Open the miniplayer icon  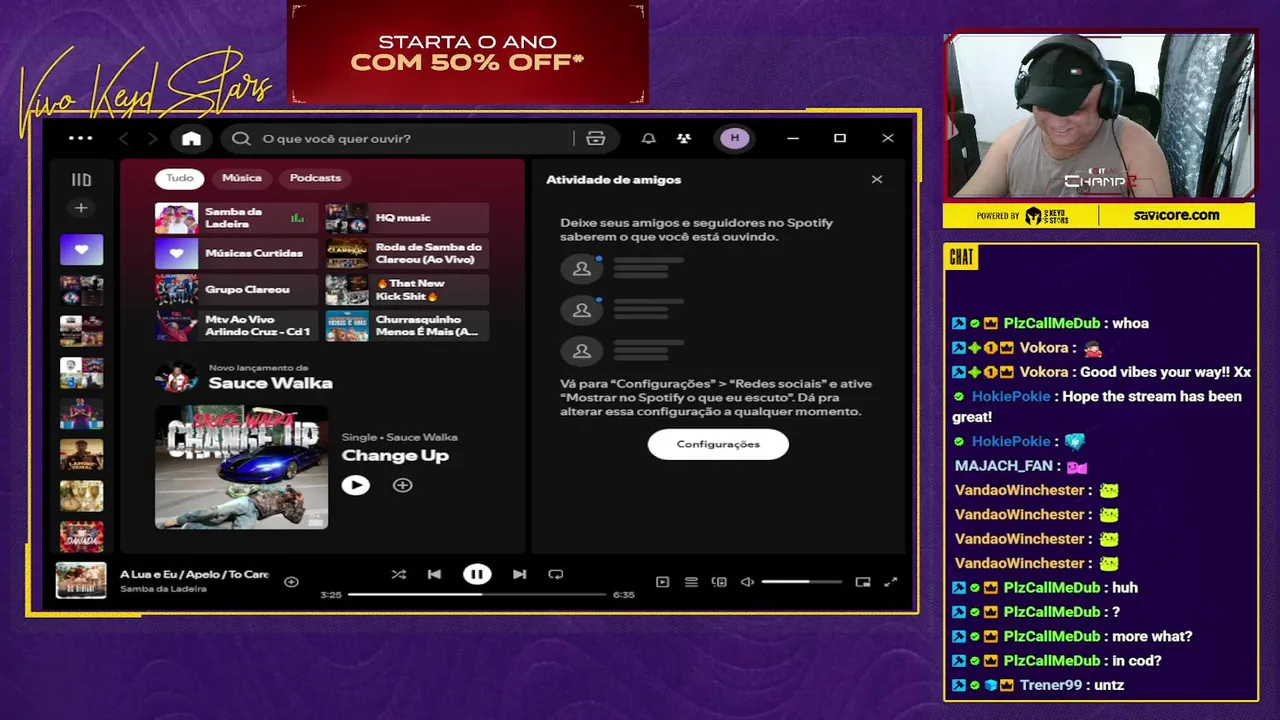click(x=863, y=582)
